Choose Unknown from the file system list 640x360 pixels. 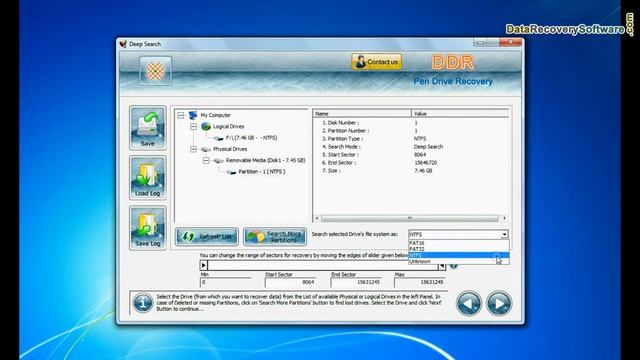tap(459, 261)
